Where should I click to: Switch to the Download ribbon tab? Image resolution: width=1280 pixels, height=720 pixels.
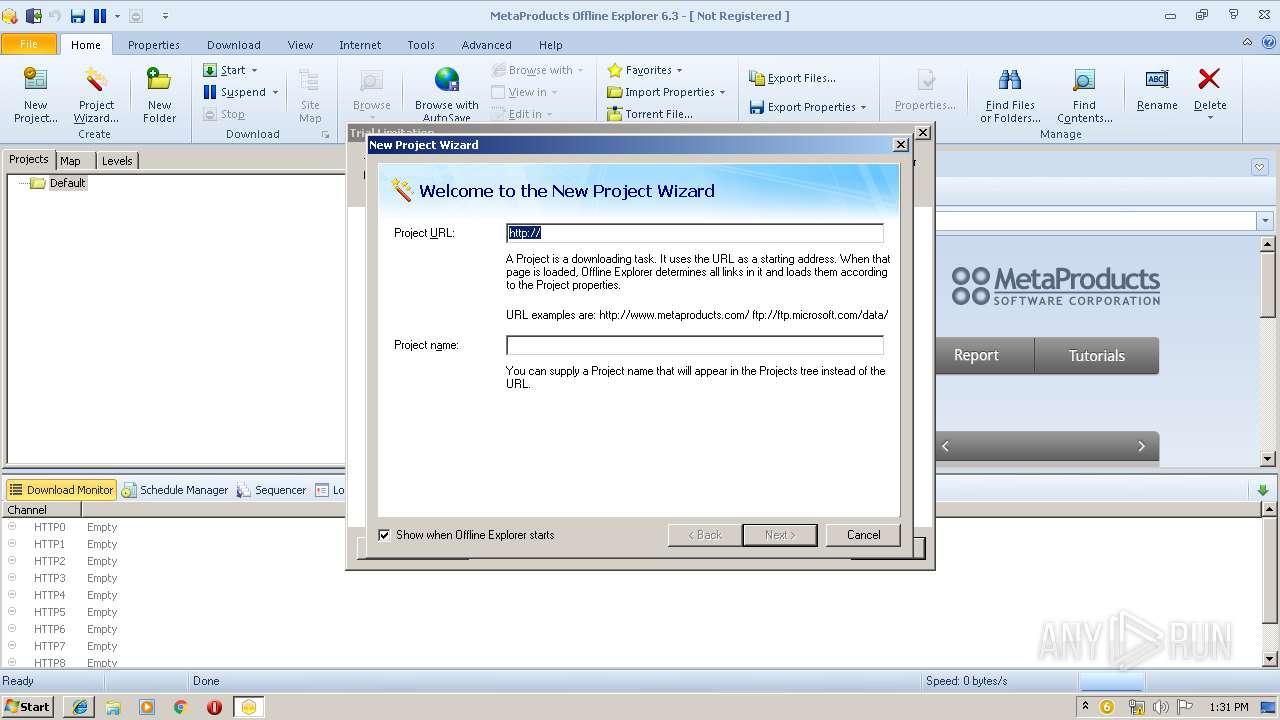tap(234, 45)
